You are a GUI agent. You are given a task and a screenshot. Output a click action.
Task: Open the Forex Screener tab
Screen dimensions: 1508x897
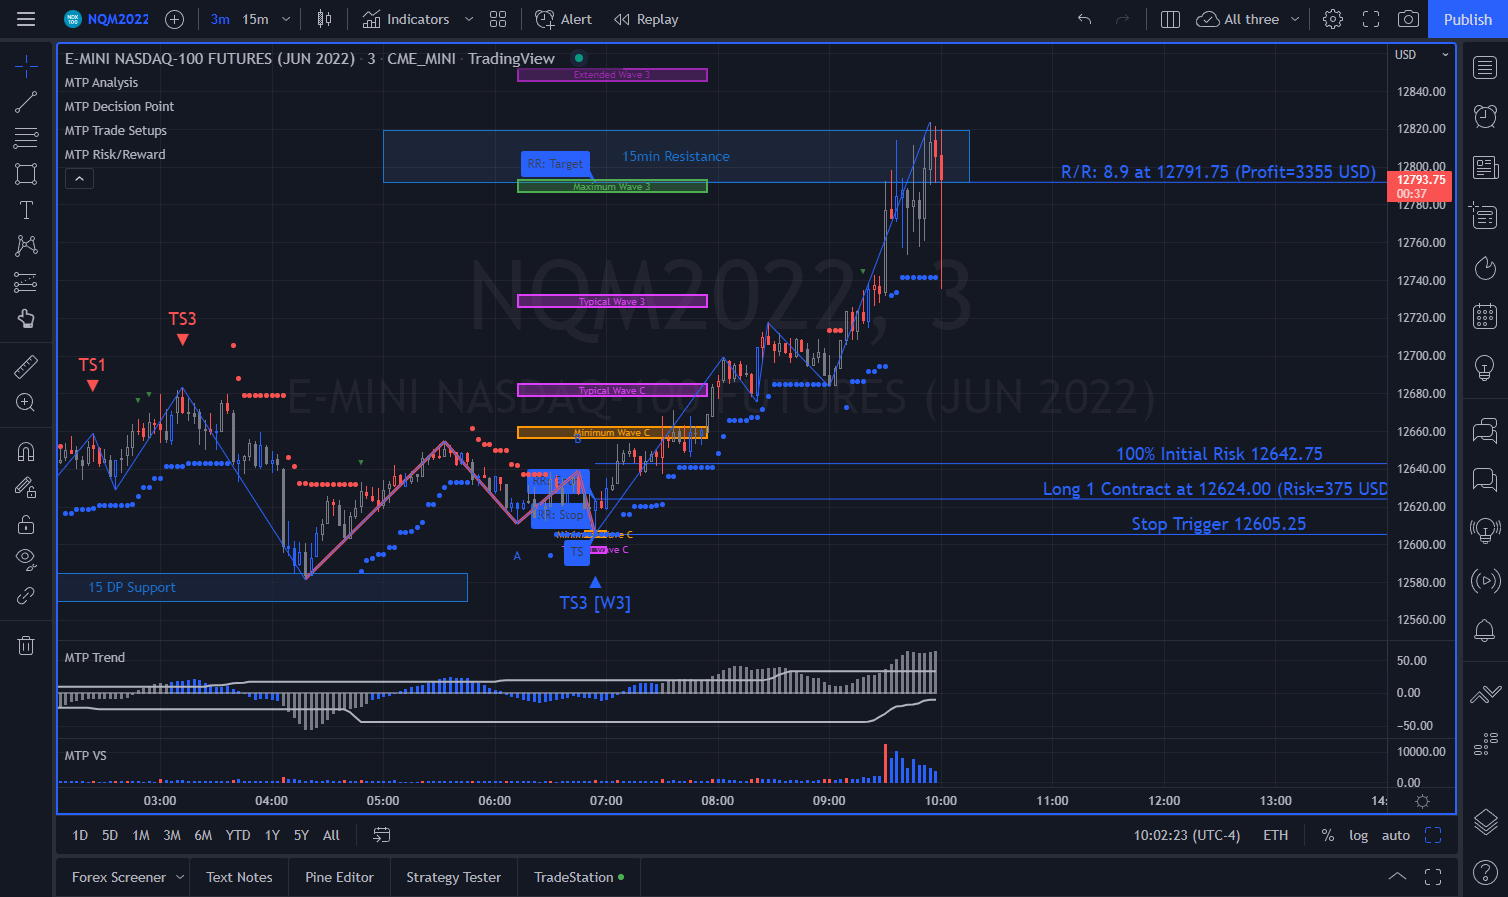click(119, 877)
